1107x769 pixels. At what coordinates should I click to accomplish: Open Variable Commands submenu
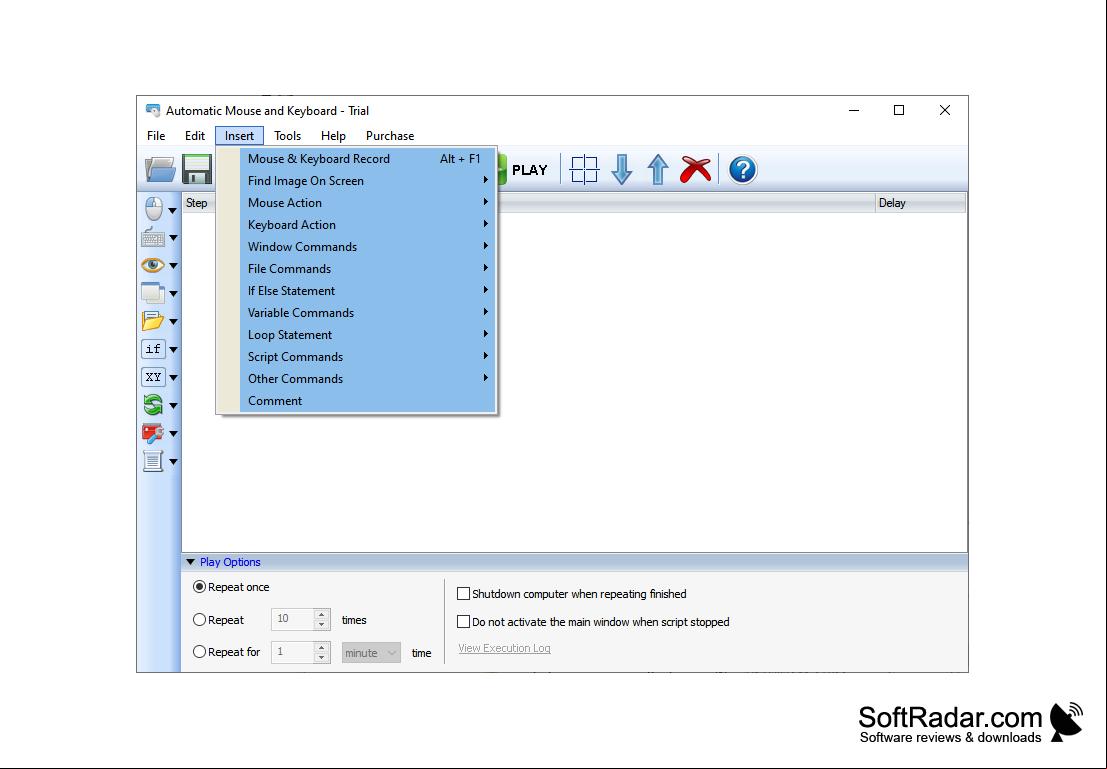point(367,312)
